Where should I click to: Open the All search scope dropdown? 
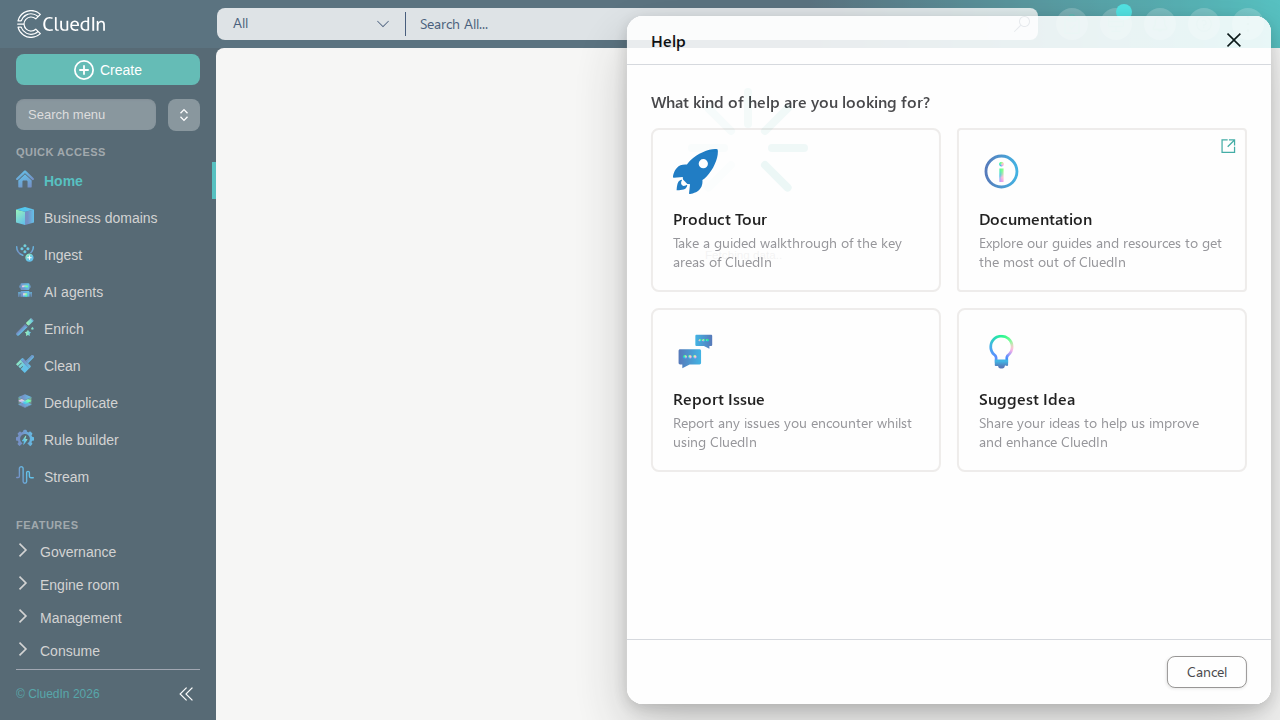click(x=311, y=24)
